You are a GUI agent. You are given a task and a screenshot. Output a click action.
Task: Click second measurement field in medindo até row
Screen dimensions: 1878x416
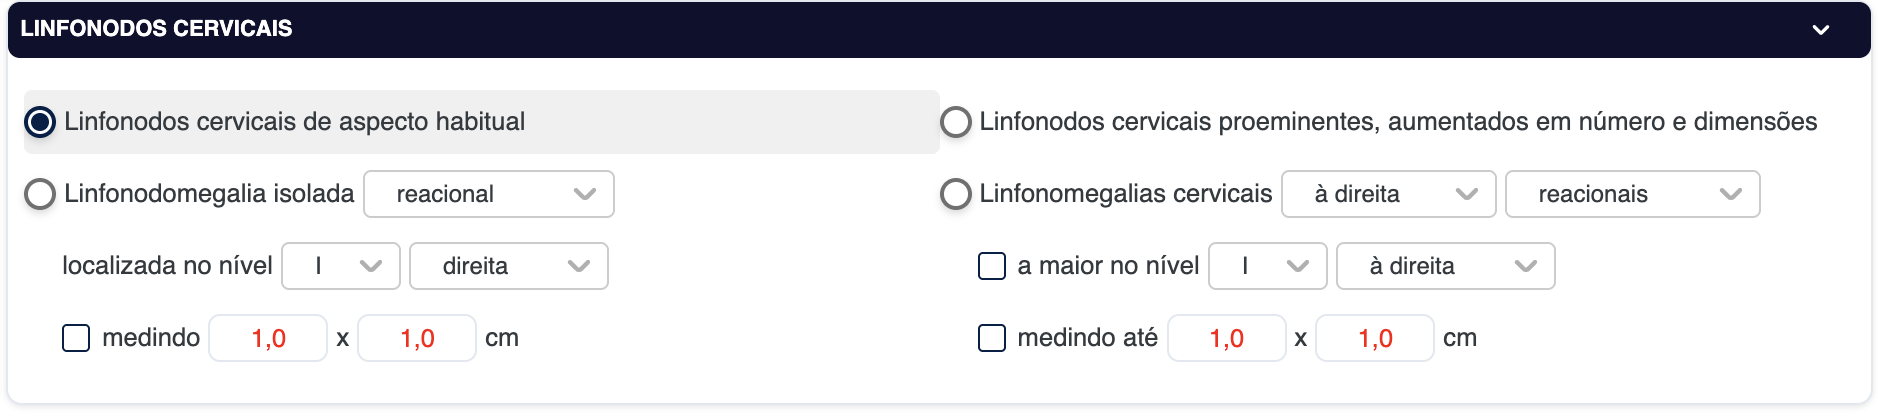(1374, 338)
